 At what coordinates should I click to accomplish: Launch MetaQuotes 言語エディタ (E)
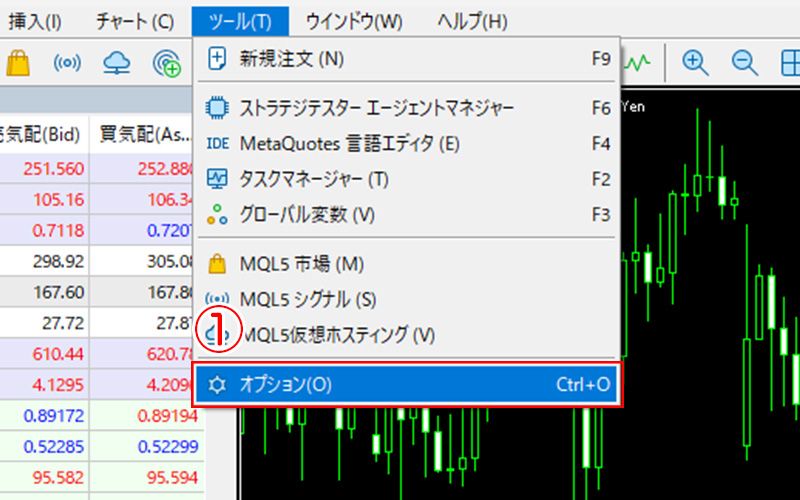point(349,143)
